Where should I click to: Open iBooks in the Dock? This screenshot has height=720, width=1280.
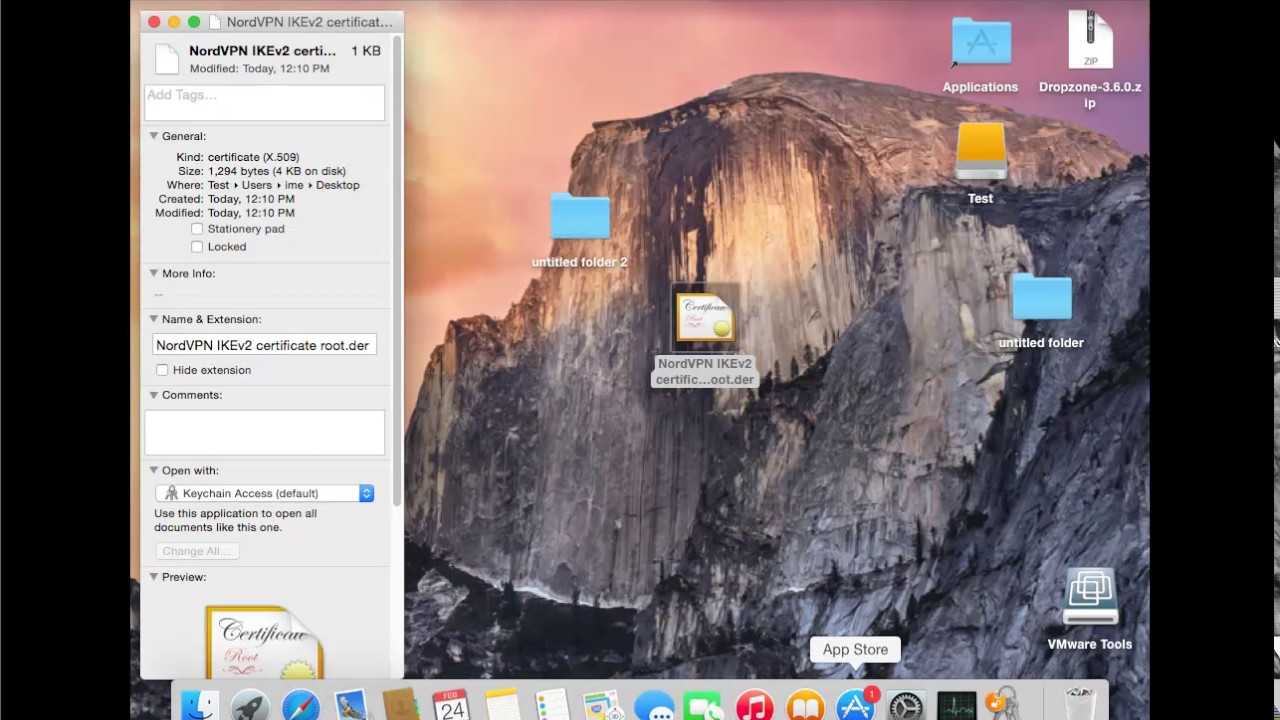805,704
